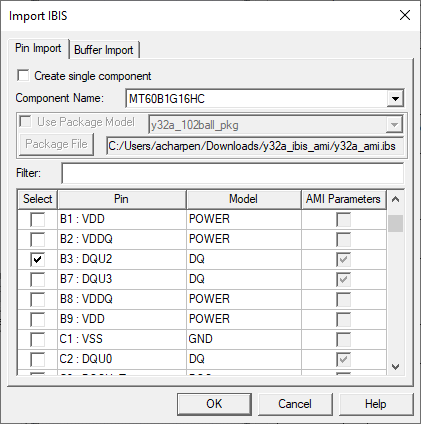Click the POWER model cell for B9
This screenshot has width=421, height=424.
click(x=244, y=319)
